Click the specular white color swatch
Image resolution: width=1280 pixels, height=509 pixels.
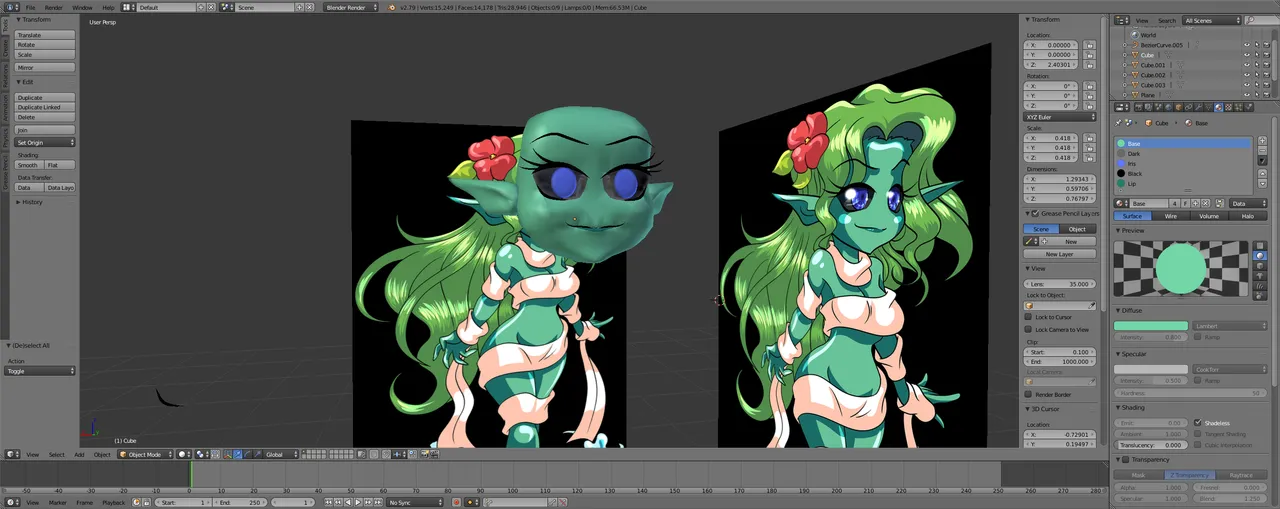pos(1151,369)
